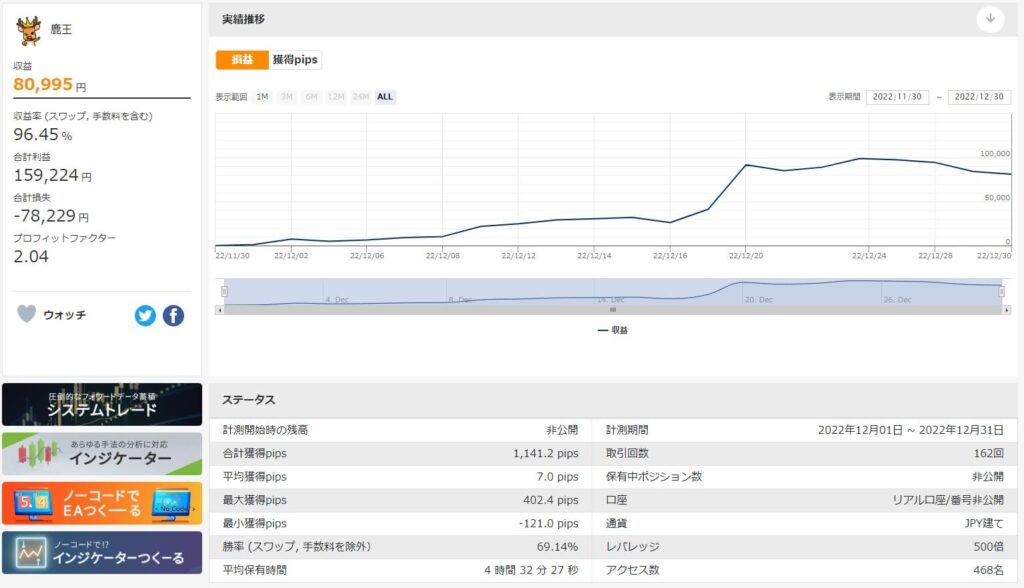This screenshot has height=588, width=1024.
Task: Share on Facebook via f icon
Action: tap(173, 316)
